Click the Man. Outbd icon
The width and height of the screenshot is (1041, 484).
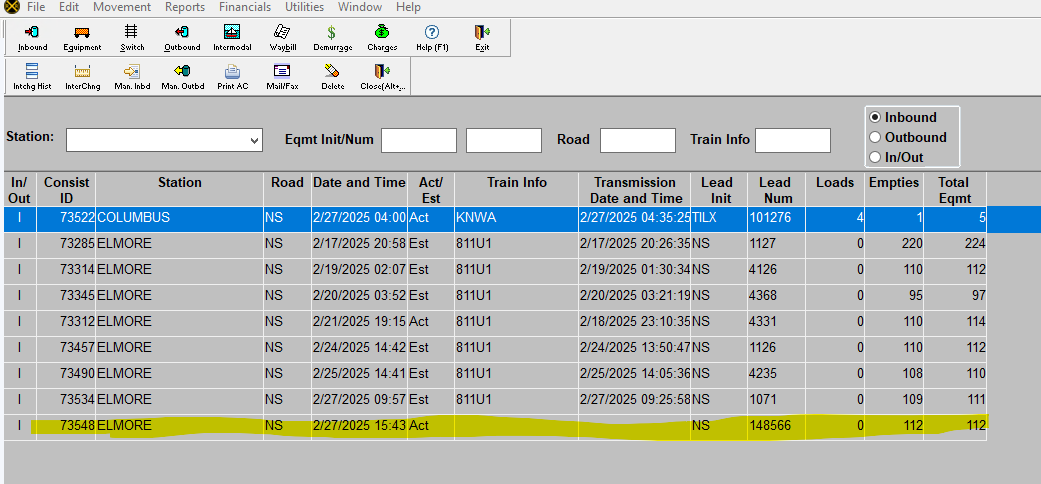coord(182,76)
